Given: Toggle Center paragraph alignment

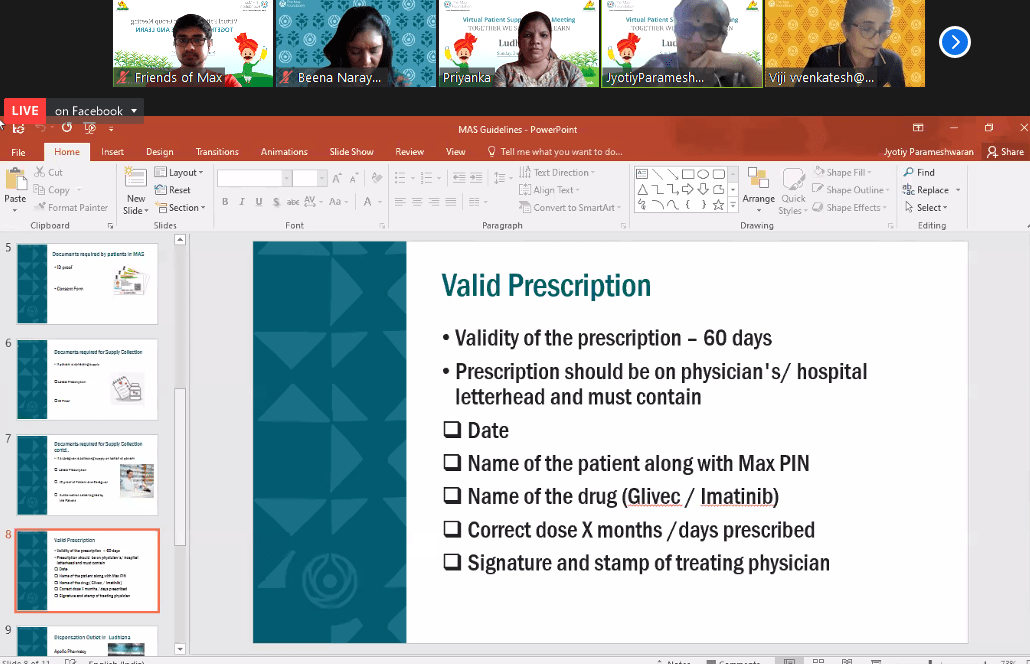Looking at the screenshot, I should coord(417,202).
